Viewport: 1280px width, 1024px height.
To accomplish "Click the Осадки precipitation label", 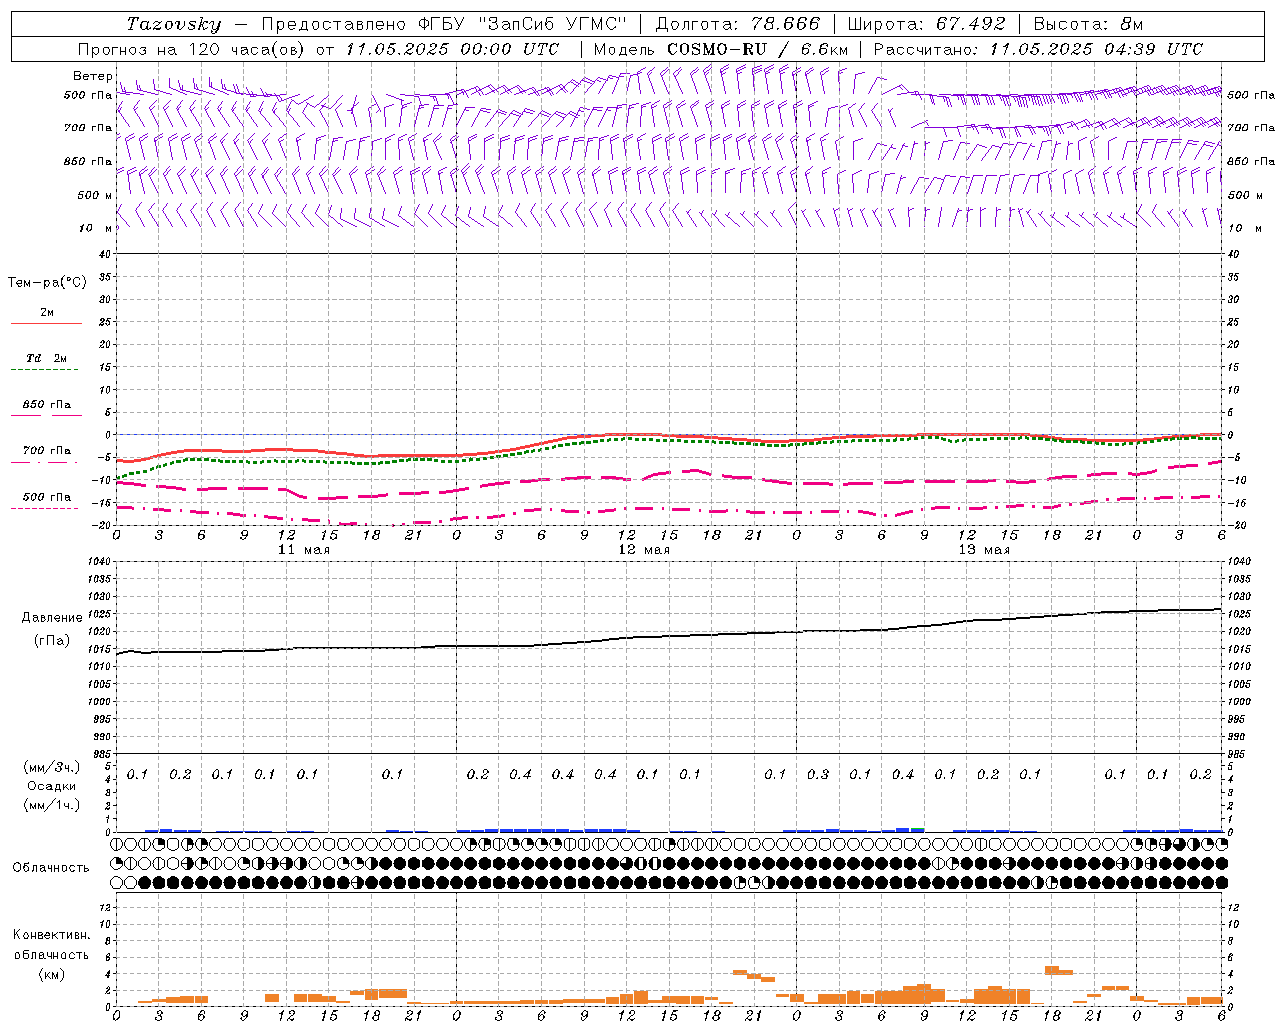I will coord(51,786).
